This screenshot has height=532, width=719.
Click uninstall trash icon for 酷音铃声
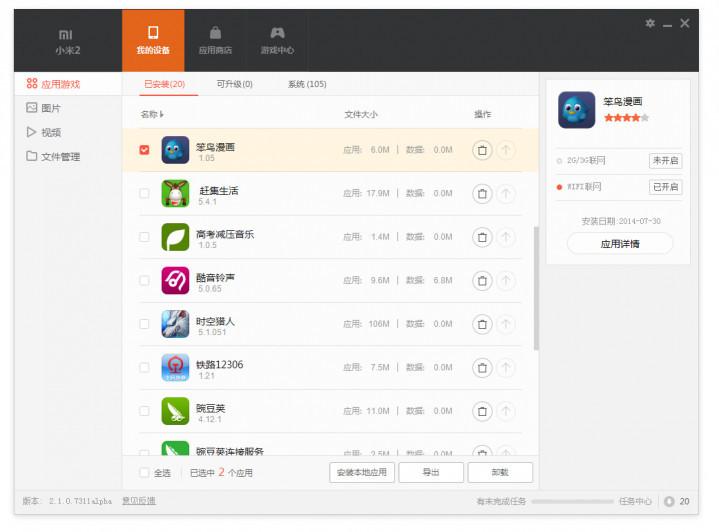(482, 281)
